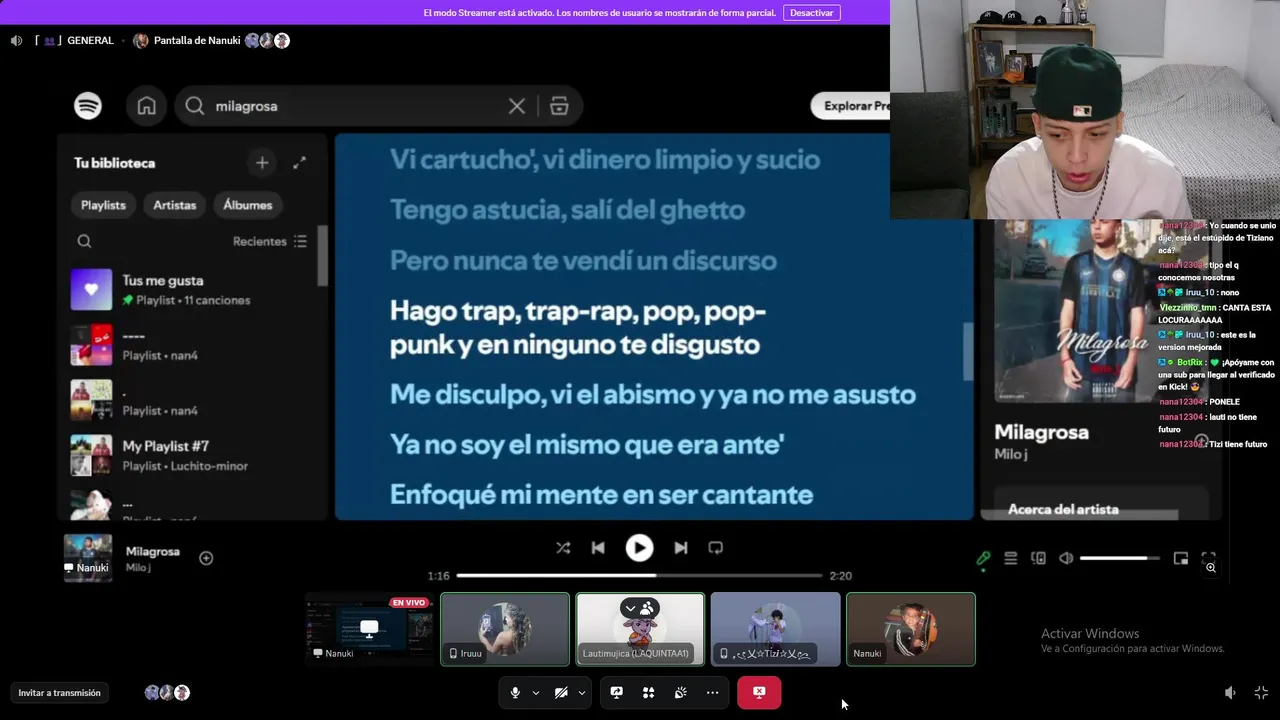Enter Spotify fullscreen mode icon
The width and height of the screenshot is (1280, 720).
coord(1208,557)
